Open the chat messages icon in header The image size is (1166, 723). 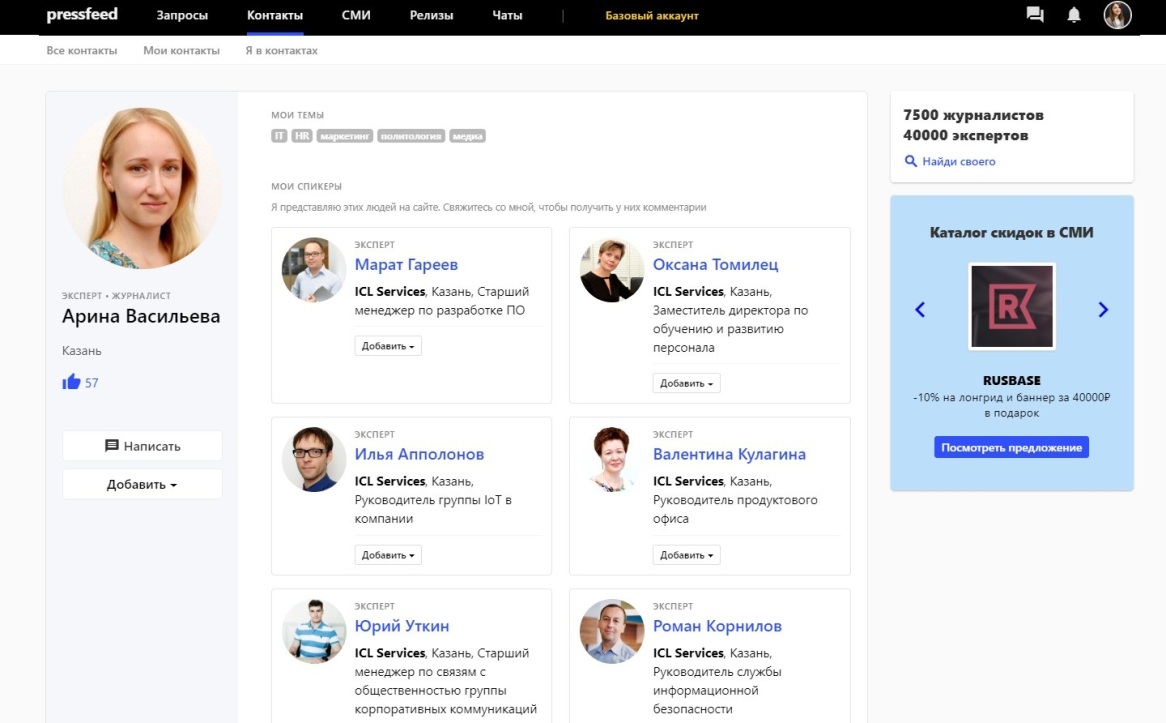pos(1035,15)
